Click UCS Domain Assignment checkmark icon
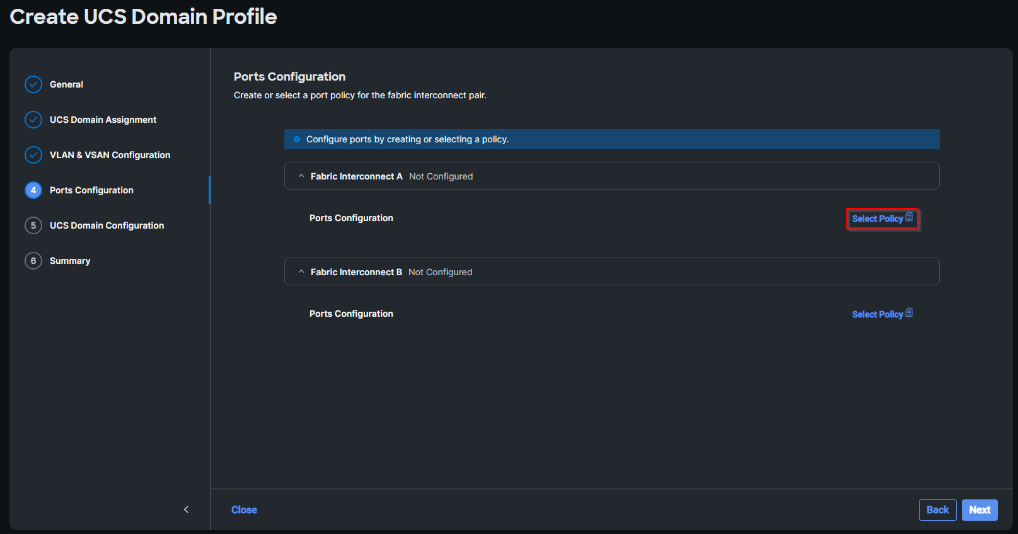1018x534 pixels. pyautogui.click(x=33, y=120)
